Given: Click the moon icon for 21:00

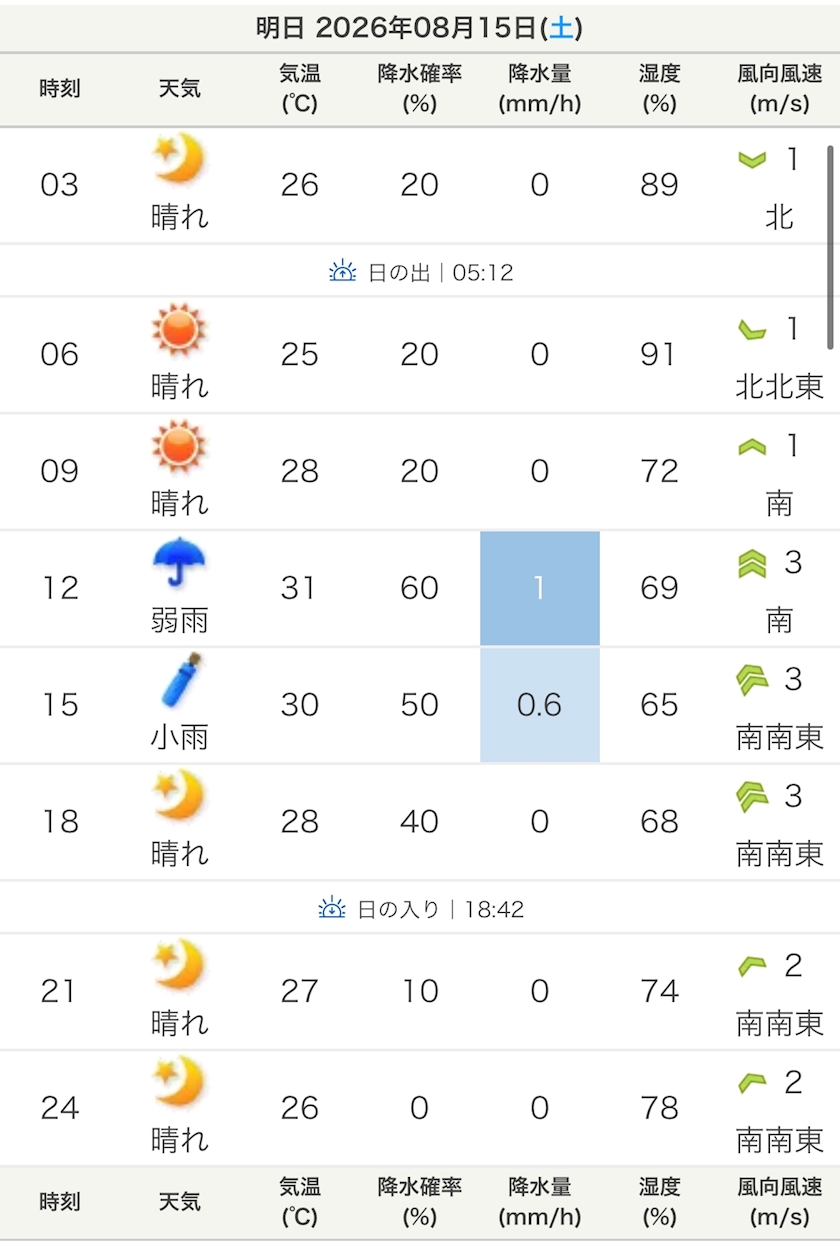Looking at the screenshot, I should tap(179, 965).
